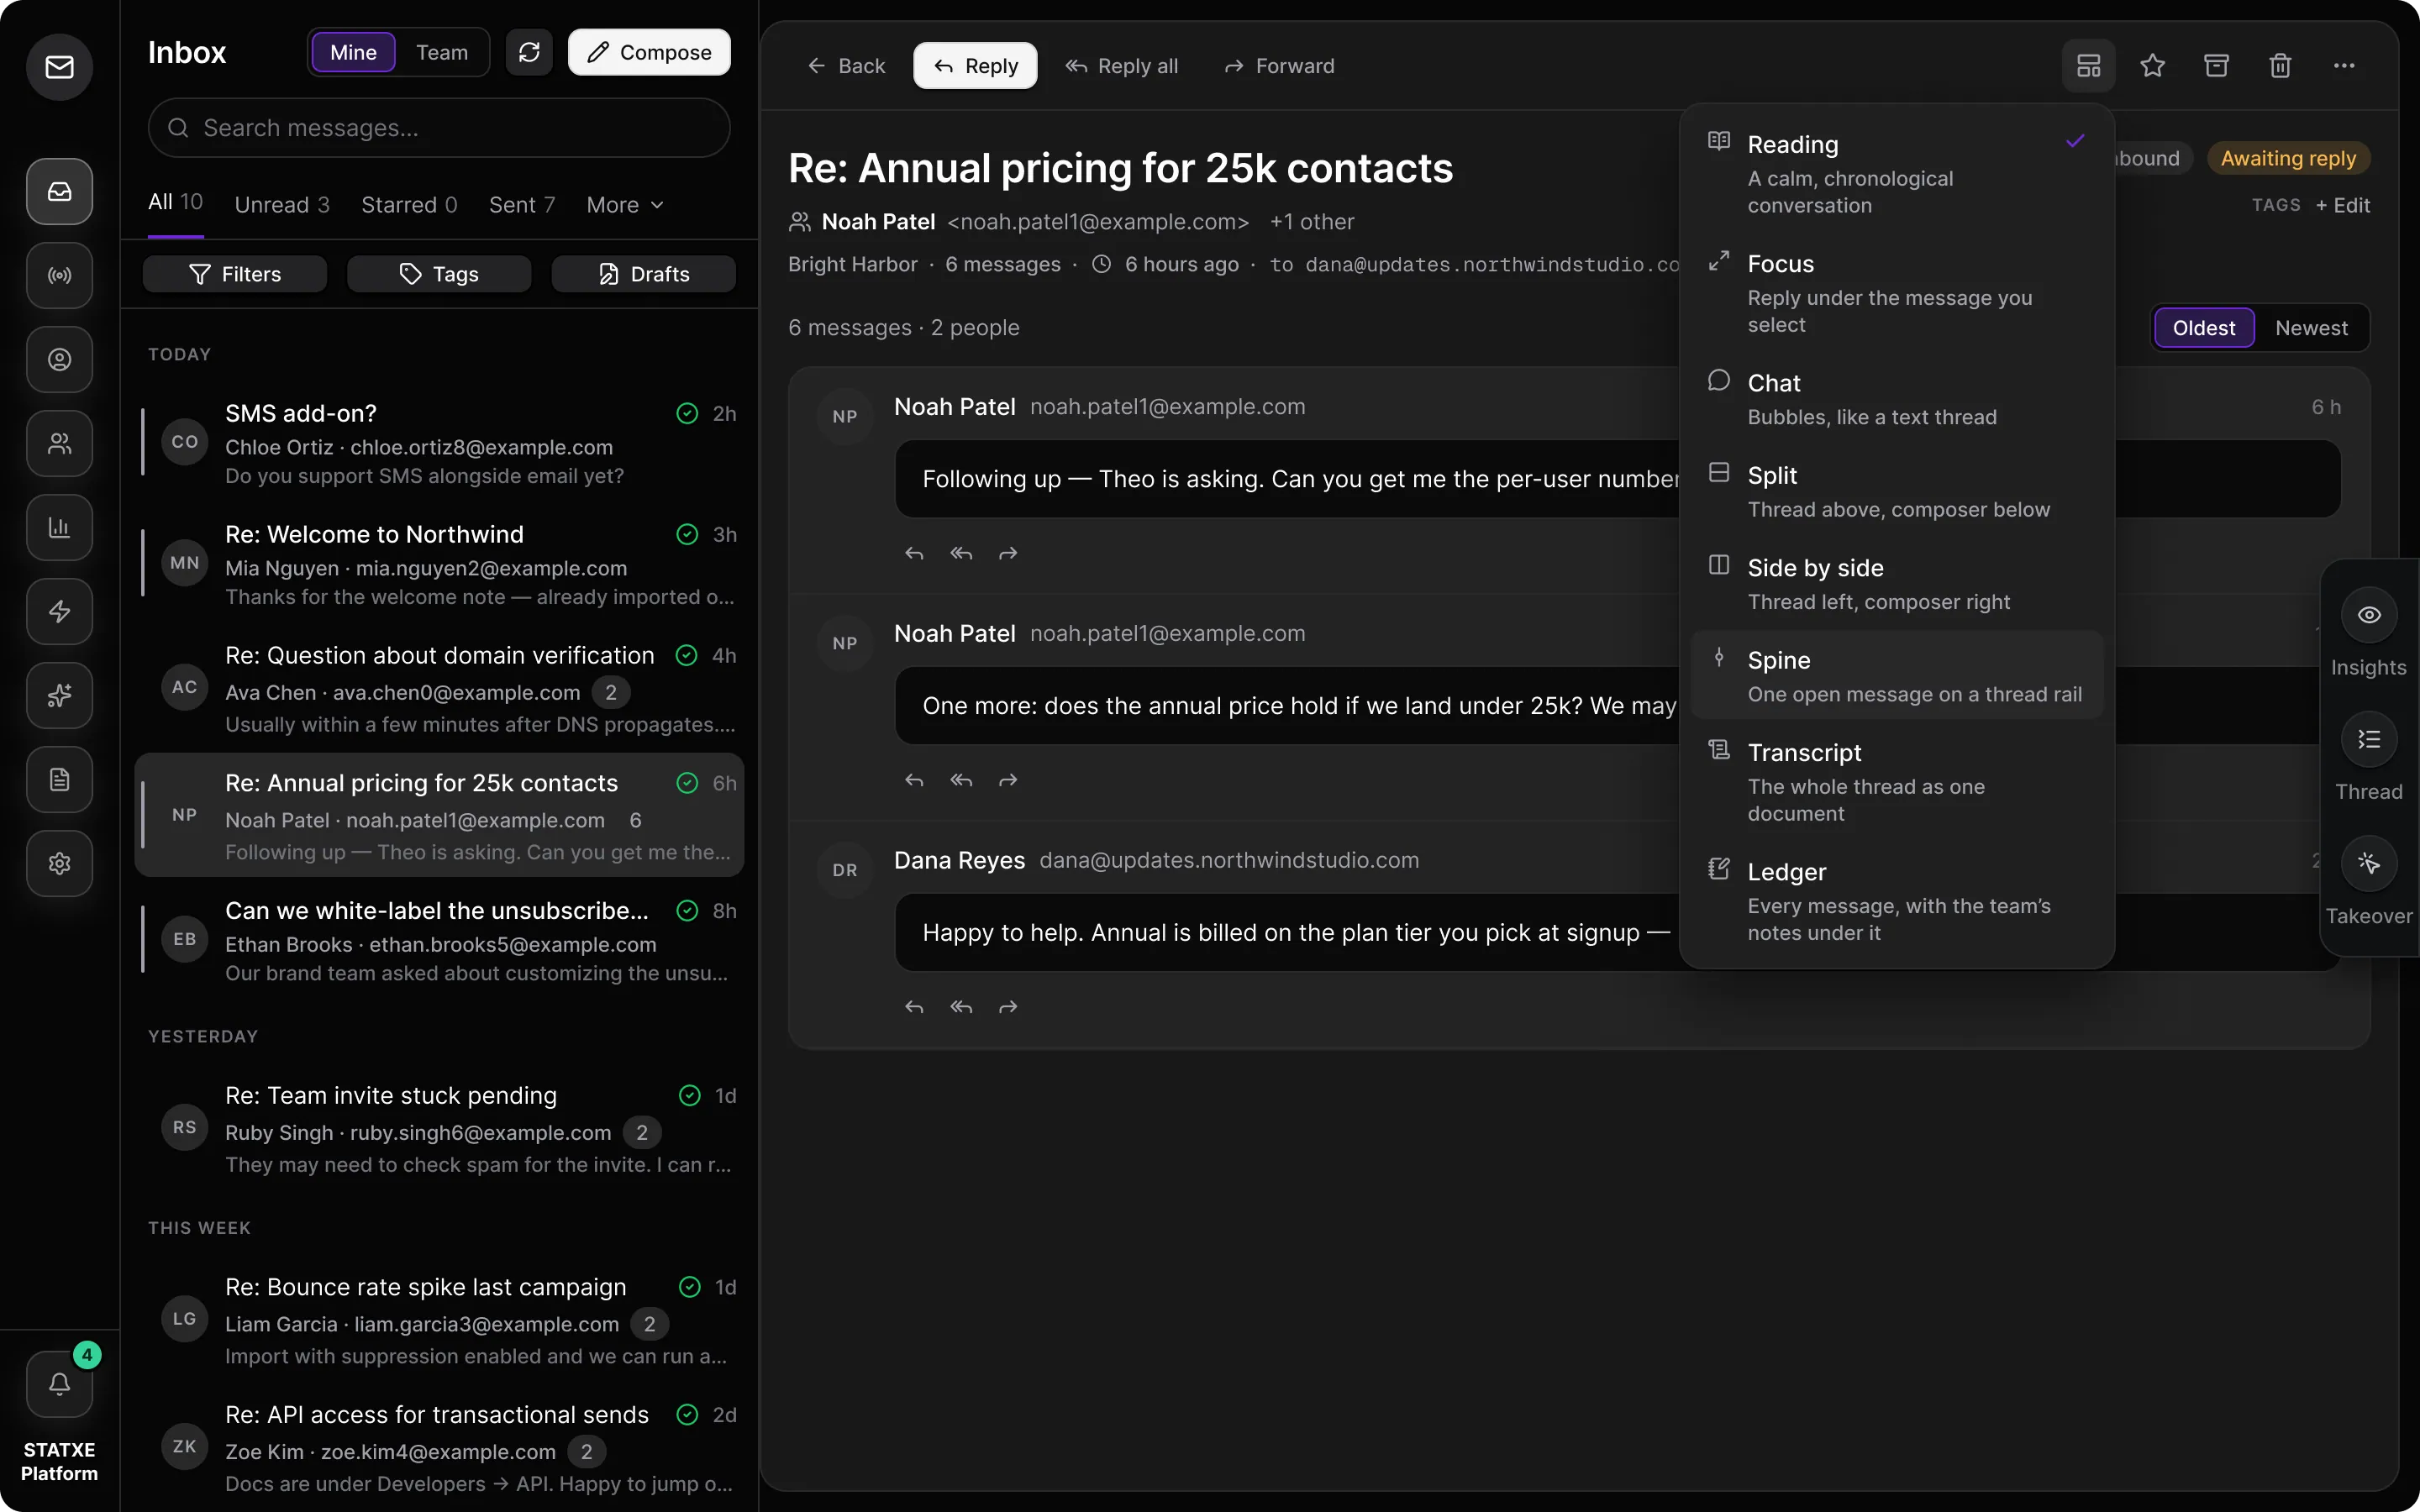The height and width of the screenshot is (1512, 2420).
Task: Select the Inbox tray sidebar icon
Action: tap(59, 191)
